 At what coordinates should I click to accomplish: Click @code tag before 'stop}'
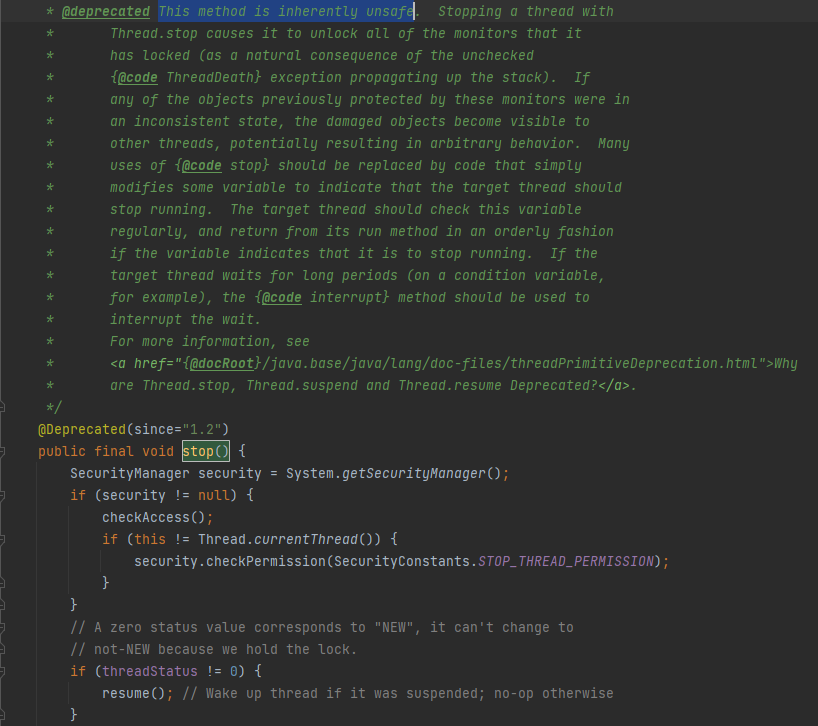(x=201, y=165)
